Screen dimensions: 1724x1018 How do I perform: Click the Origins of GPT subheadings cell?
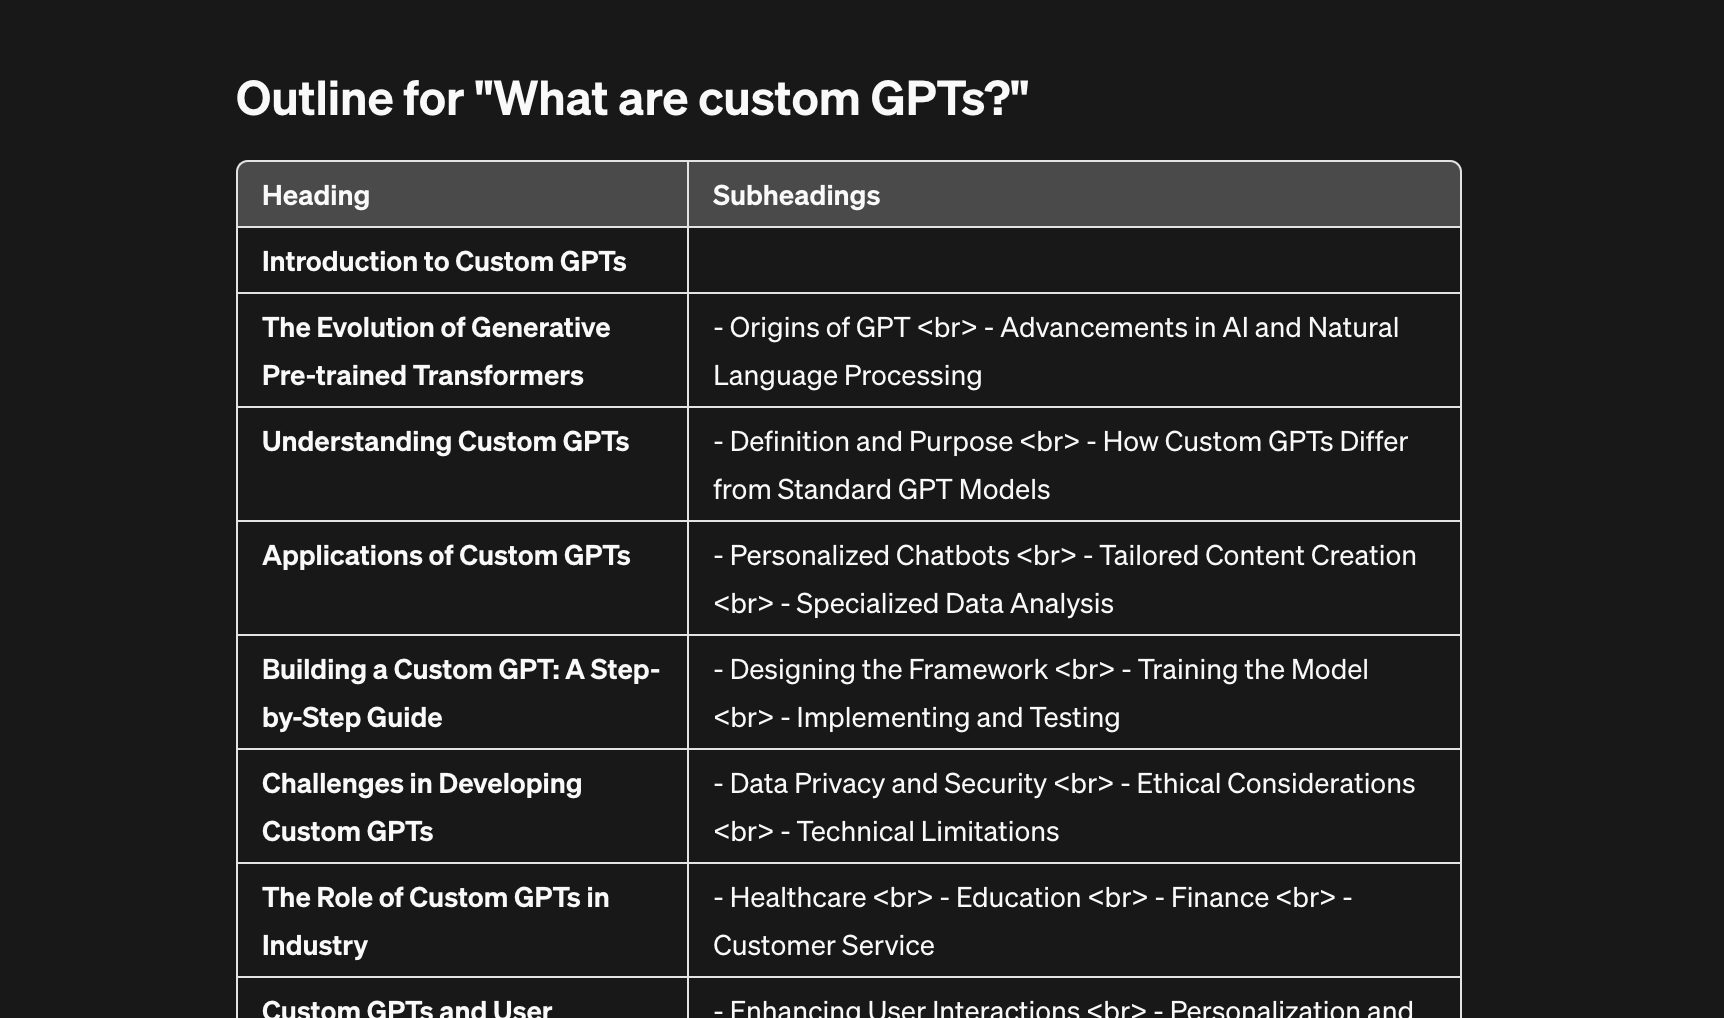1074,351
